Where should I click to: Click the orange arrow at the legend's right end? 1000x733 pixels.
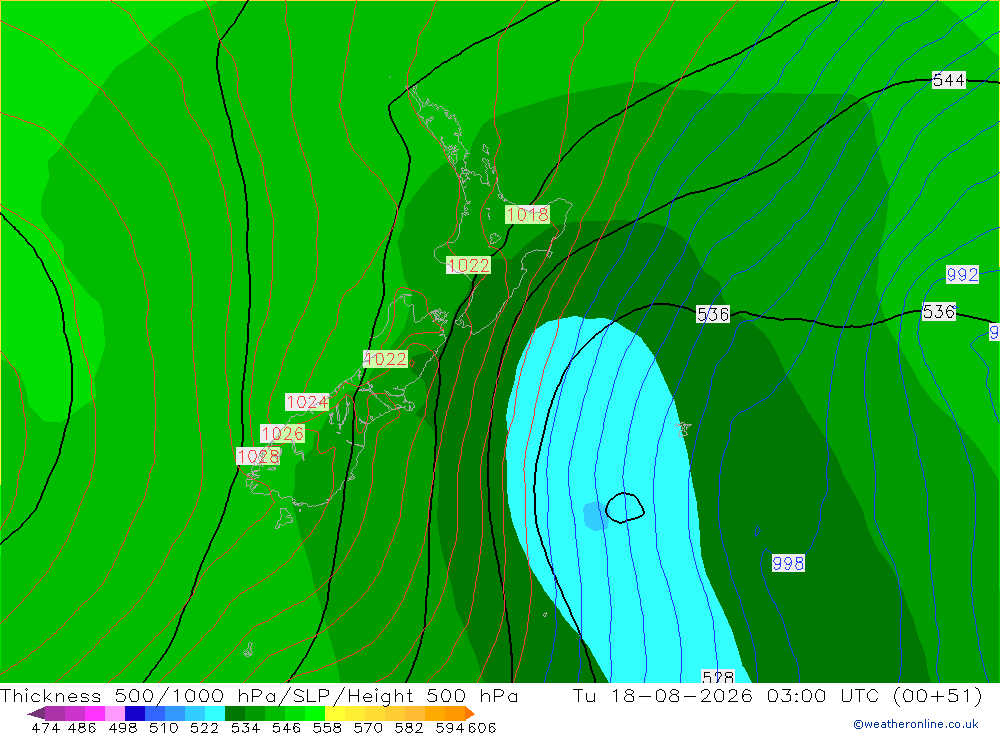coord(470,713)
